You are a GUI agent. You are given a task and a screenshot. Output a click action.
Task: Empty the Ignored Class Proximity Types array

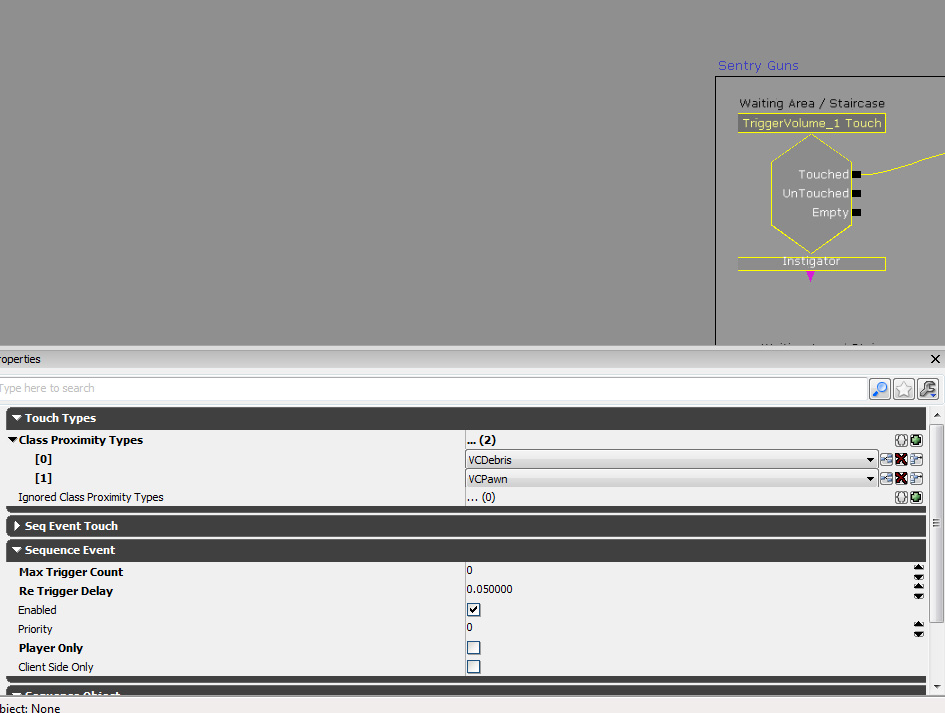(x=901, y=497)
